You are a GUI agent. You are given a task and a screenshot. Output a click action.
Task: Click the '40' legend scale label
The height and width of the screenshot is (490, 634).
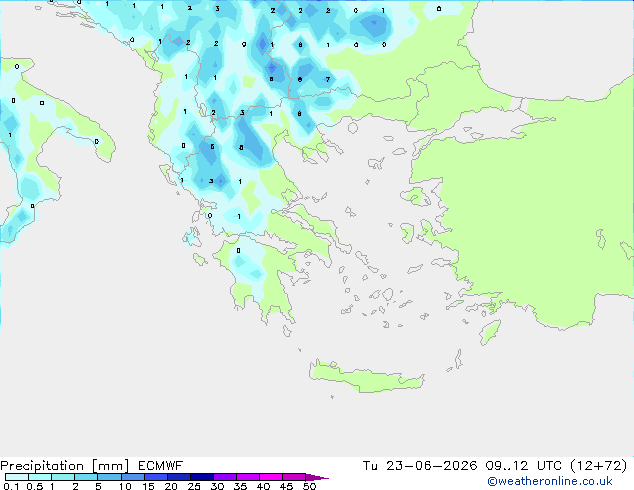coord(263,486)
